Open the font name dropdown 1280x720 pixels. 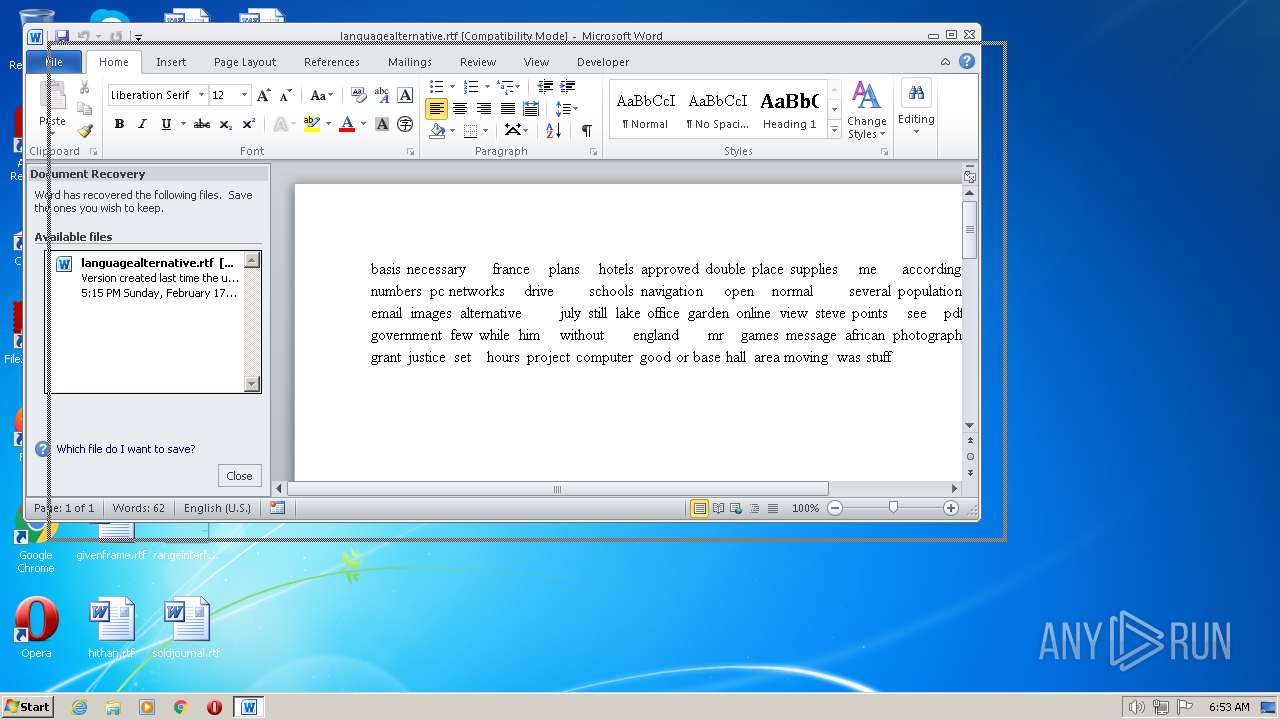coord(201,95)
